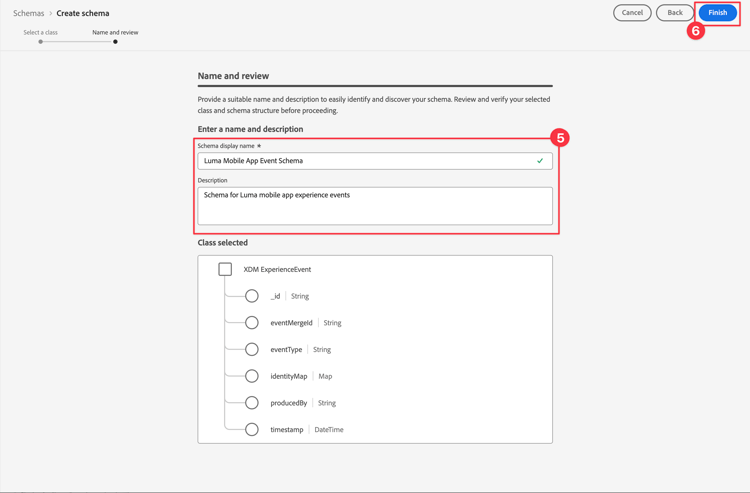
Task: Select the timestamp field label
Action: (286, 430)
